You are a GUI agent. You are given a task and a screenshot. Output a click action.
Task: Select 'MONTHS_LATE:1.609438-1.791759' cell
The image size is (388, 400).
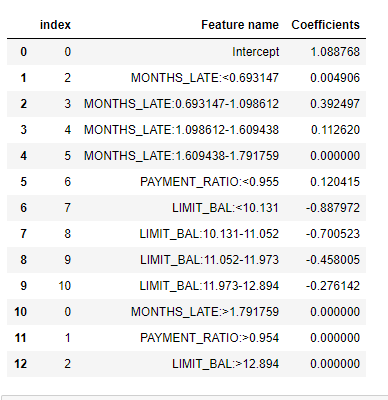click(x=181, y=156)
